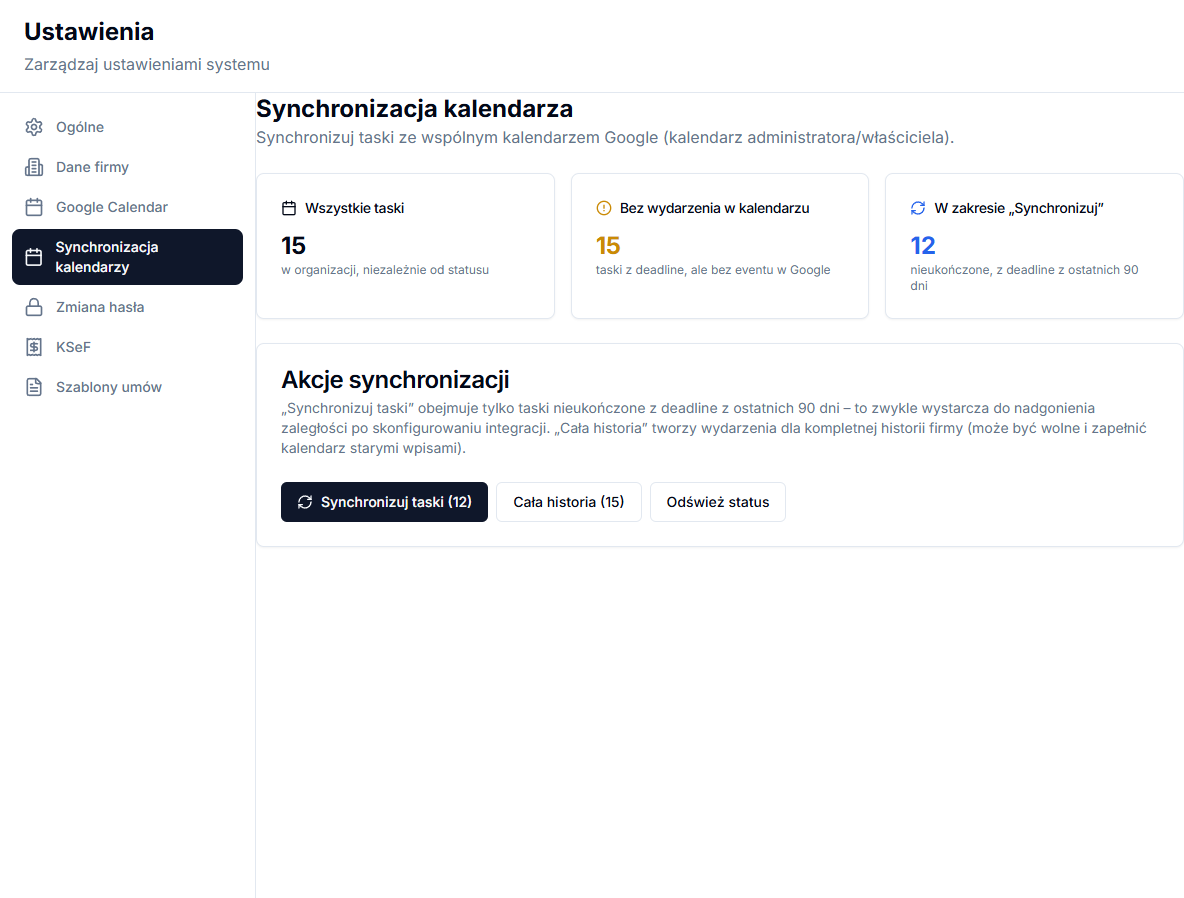Click W zakresie „Synchronizuj” title
Image resolution: width=1184 pixels, height=898 pixels.
click(1019, 208)
